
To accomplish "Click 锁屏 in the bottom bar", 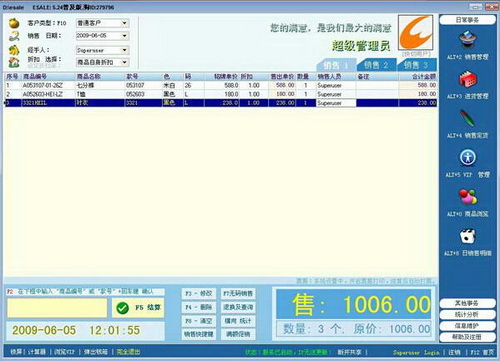I will [16, 352].
